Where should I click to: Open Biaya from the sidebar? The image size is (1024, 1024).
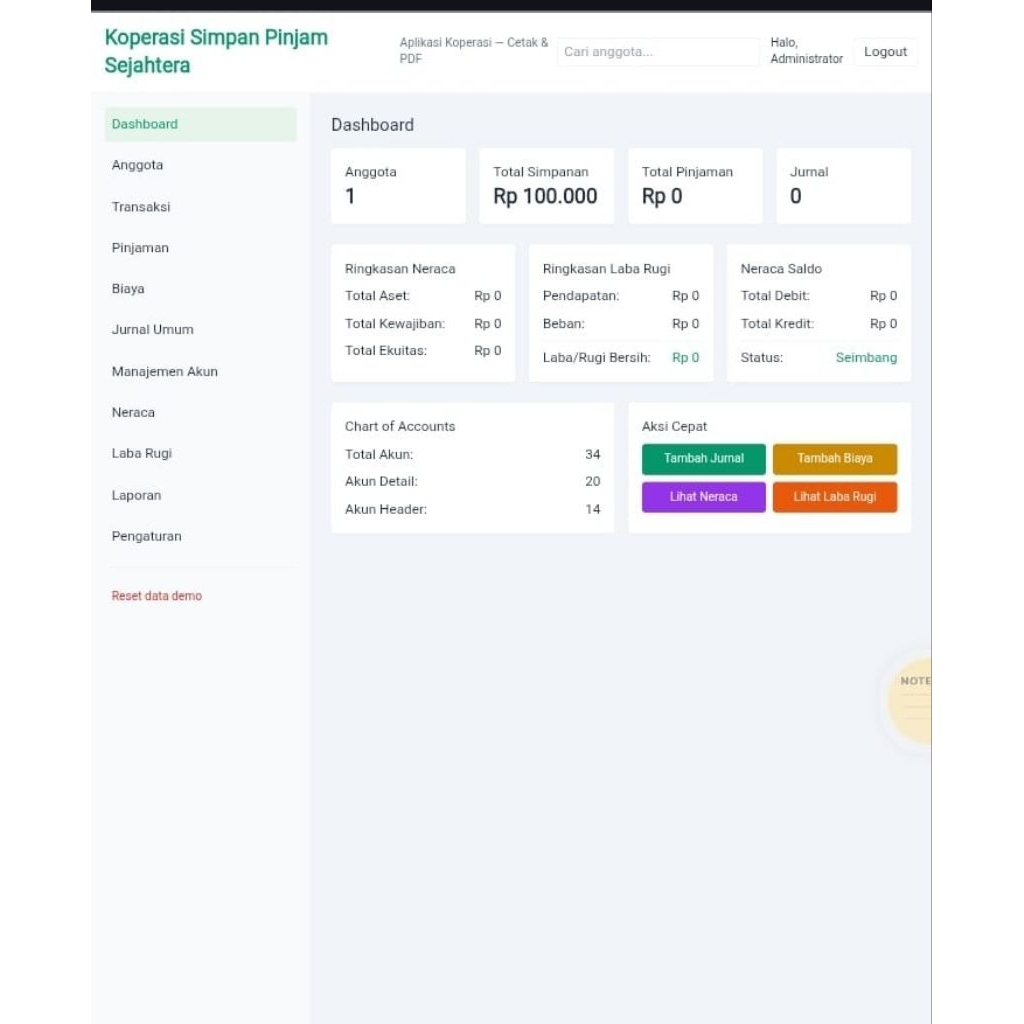200,289
